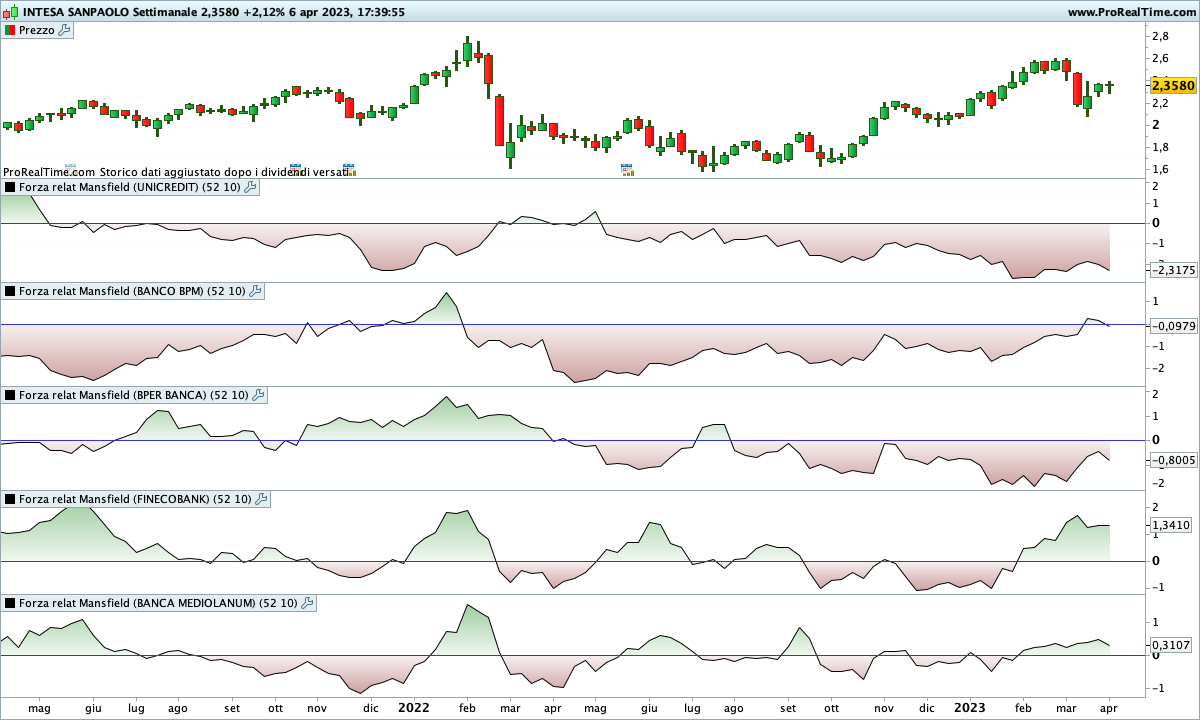The image size is (1200, 720).
Task: Click black swatch of UNICREDIT indicator
Action: click(x=10, y=187)
